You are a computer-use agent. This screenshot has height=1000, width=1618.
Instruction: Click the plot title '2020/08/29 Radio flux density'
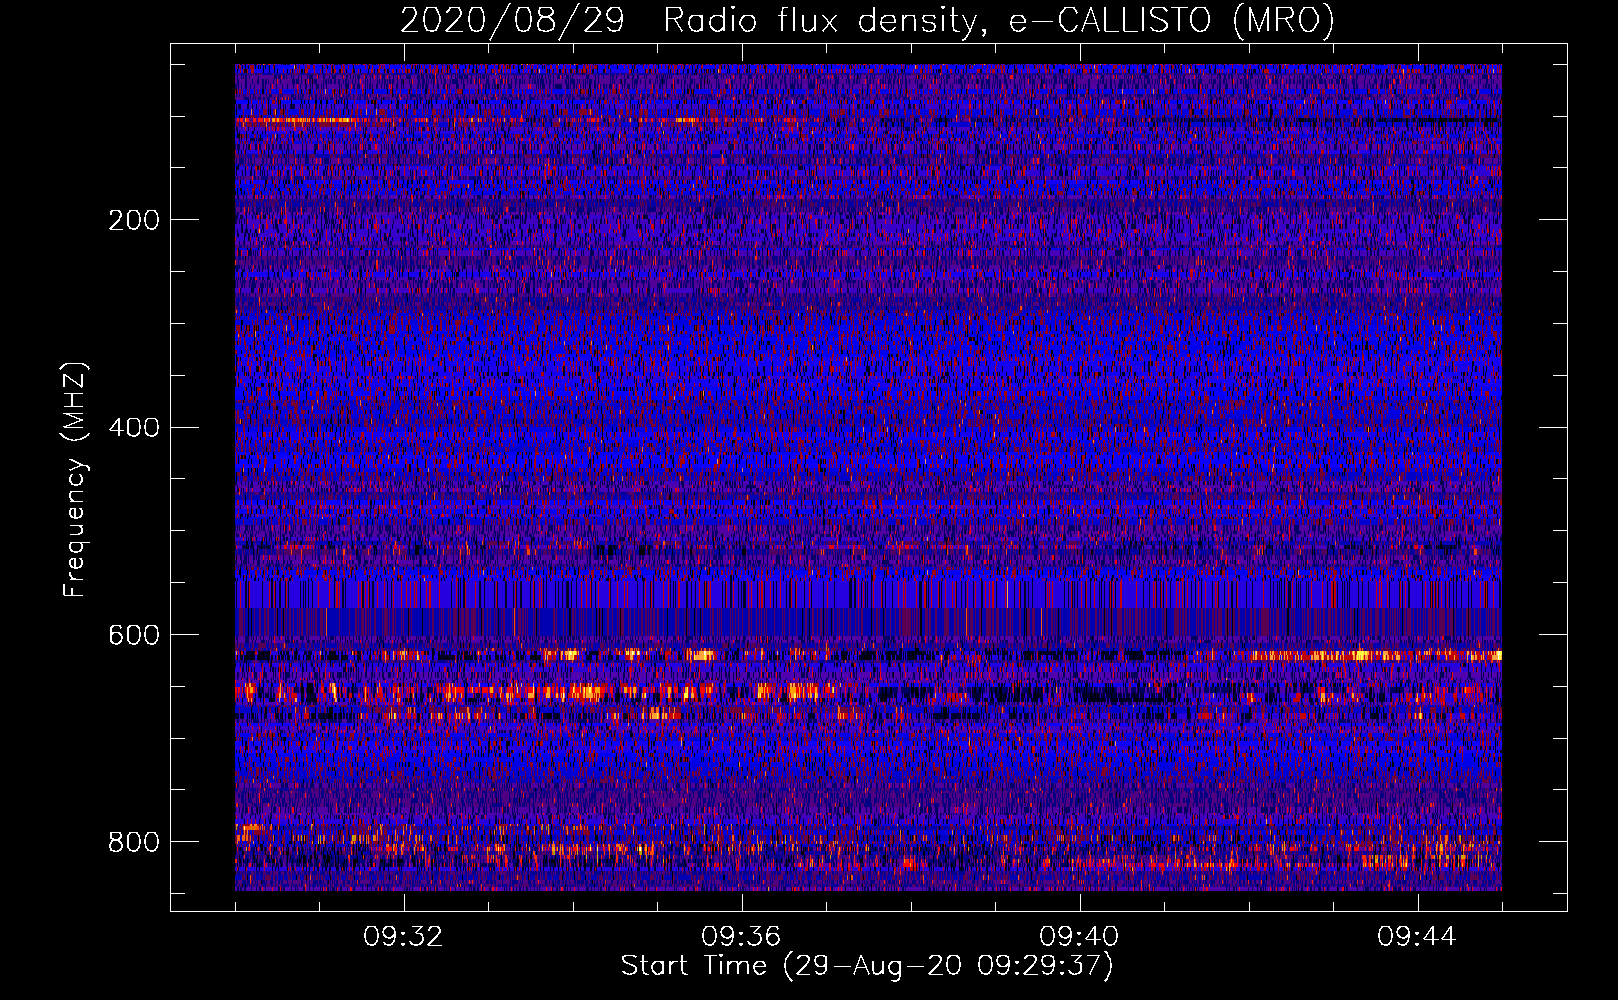coord(868,21)
